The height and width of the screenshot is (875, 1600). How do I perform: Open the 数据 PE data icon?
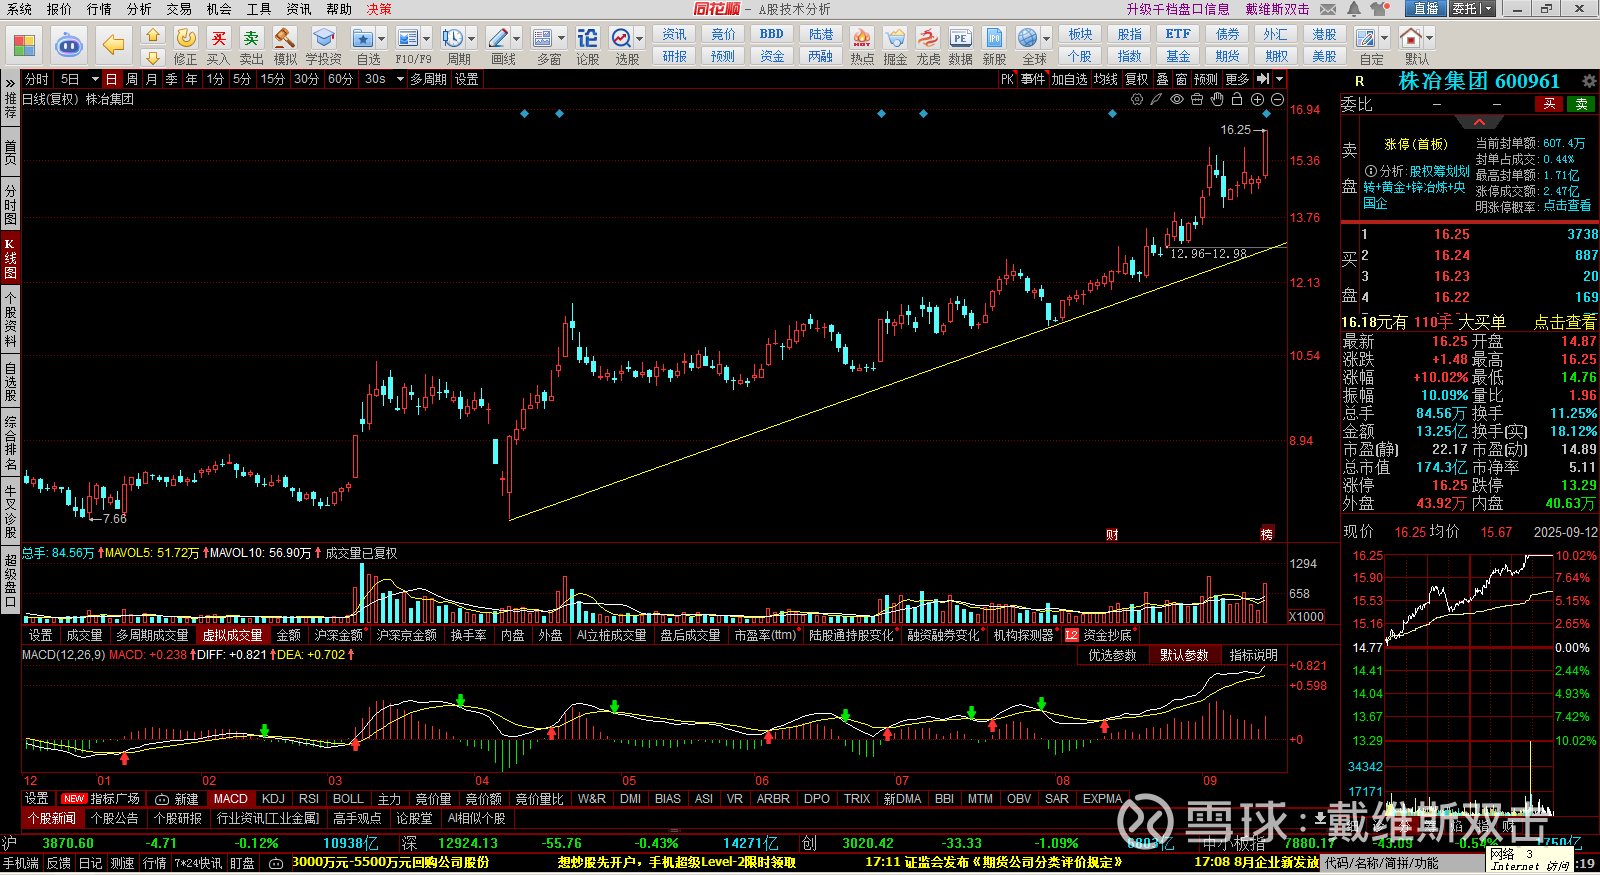click(x=960, y=38)
